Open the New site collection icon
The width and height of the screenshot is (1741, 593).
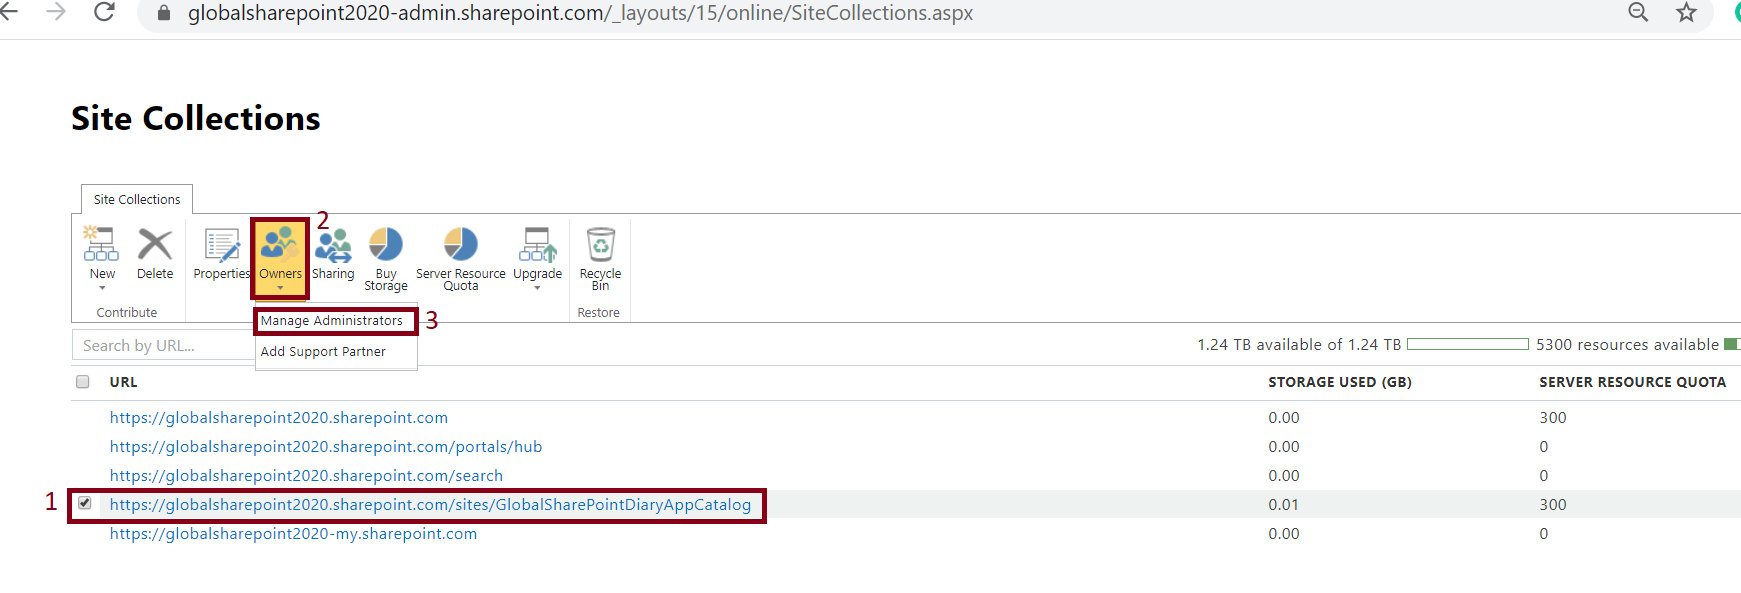point(101,244)
